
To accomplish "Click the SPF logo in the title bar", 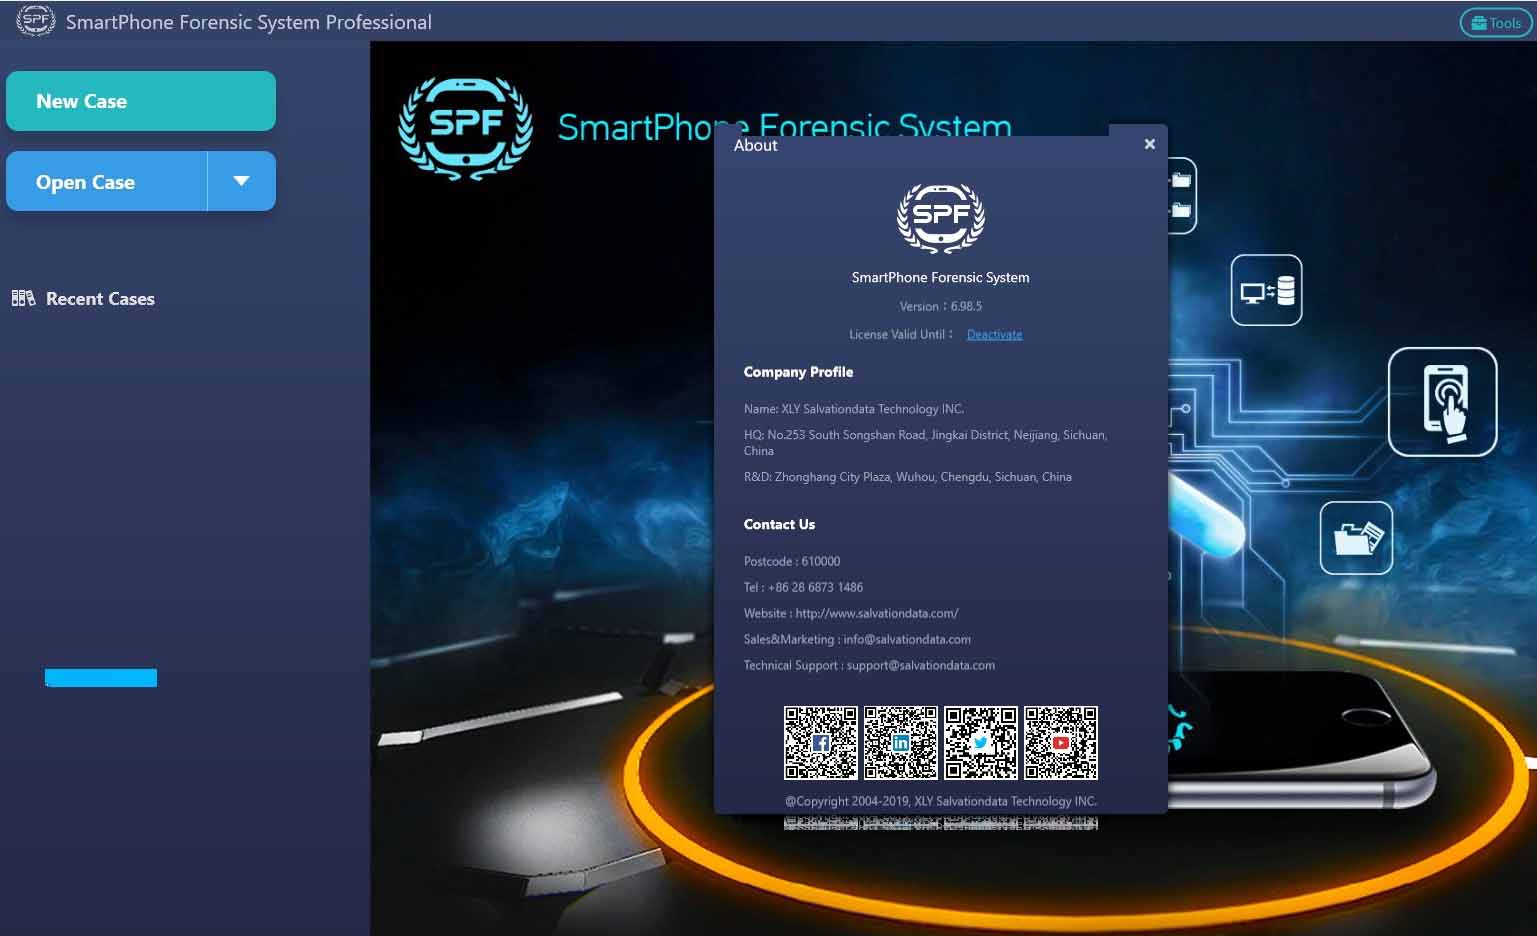I will [x=35, y=19].
